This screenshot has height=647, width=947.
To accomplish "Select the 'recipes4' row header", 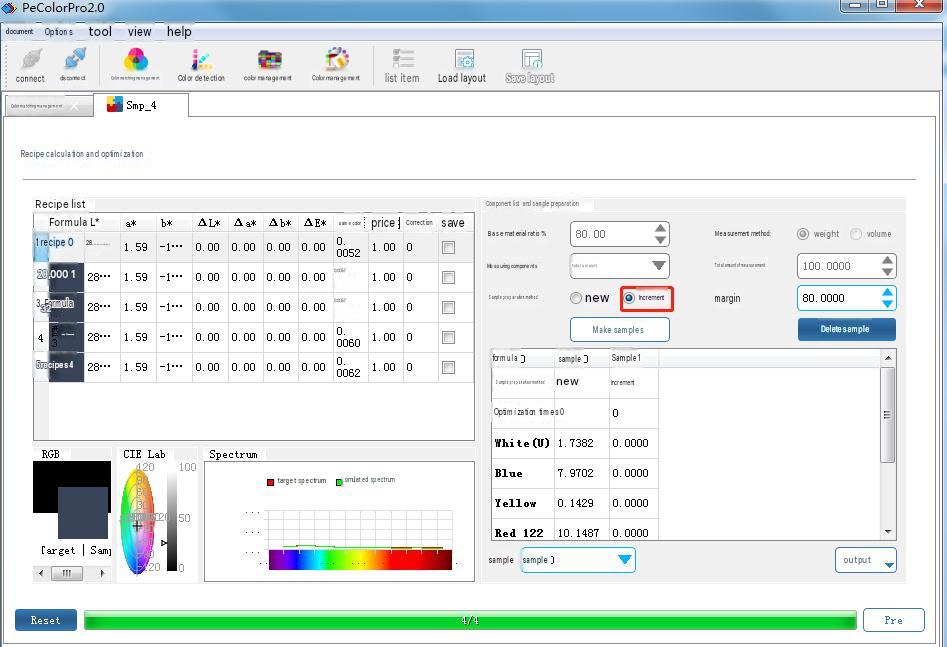I will click(x=59, y=367).
